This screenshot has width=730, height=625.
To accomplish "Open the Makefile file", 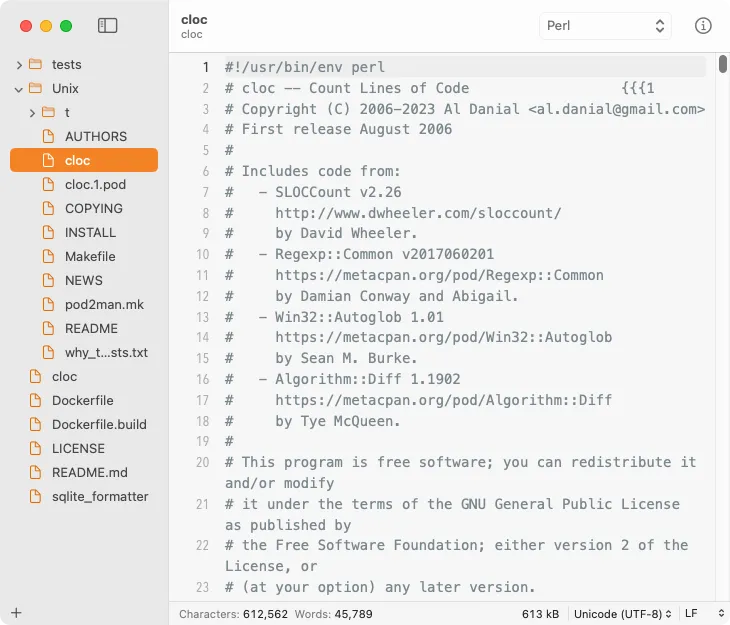I will (84, 256).
